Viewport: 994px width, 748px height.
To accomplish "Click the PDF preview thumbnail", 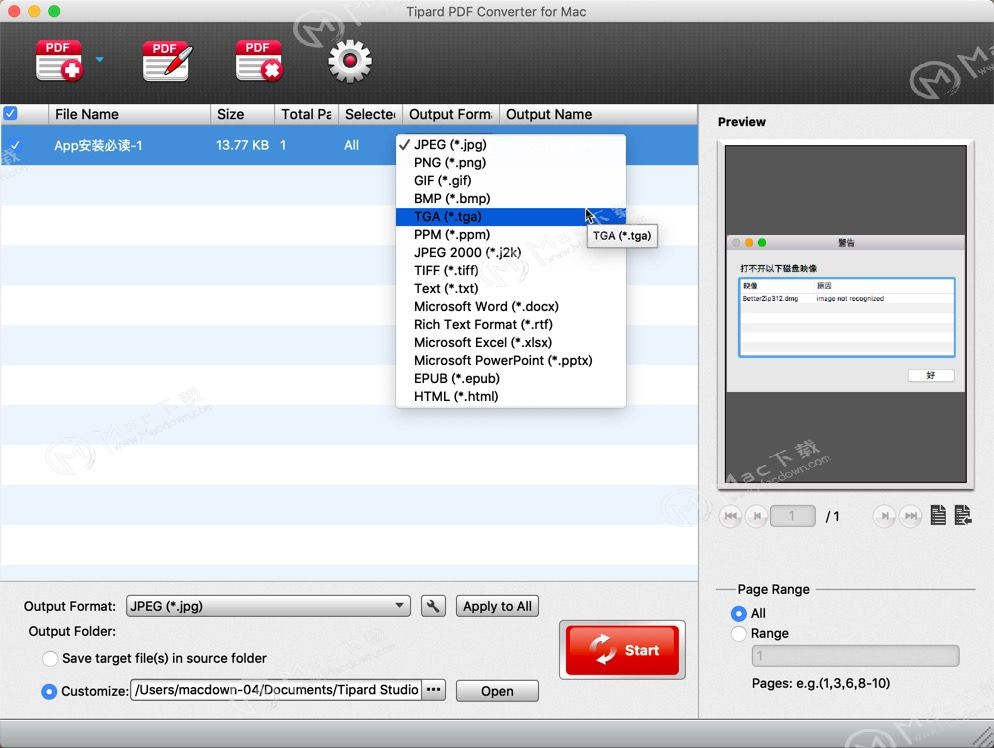I will (x=846, y=314).
